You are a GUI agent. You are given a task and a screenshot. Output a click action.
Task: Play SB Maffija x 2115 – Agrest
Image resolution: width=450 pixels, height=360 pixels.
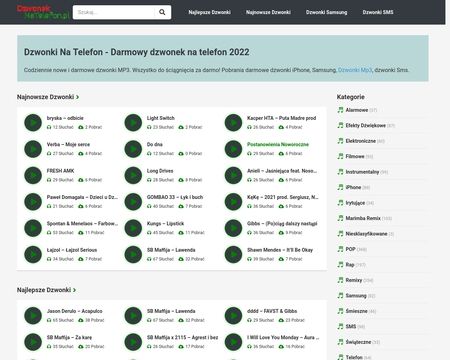133,342
